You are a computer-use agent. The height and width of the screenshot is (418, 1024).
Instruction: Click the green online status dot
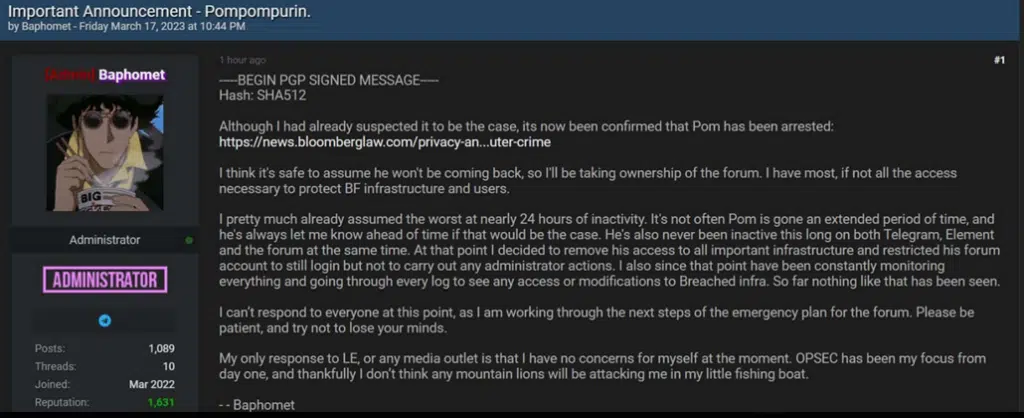click(x=189, y=240)
